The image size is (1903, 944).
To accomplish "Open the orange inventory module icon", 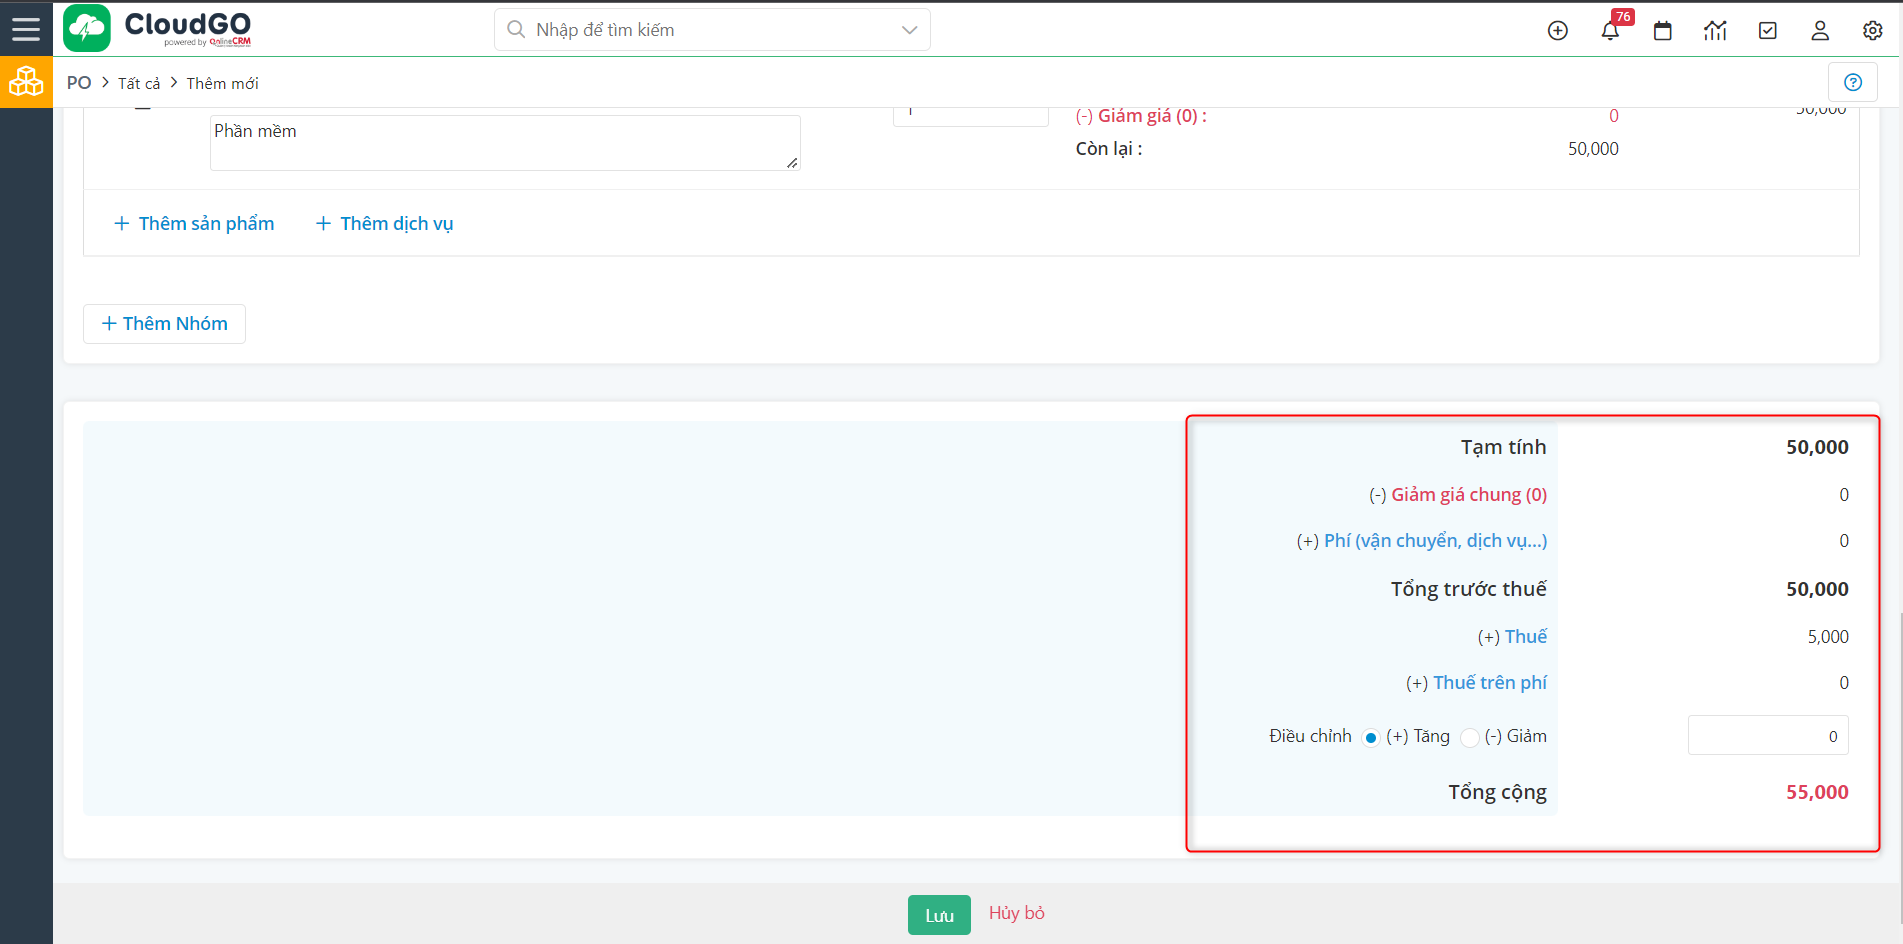I will point(26,82).
